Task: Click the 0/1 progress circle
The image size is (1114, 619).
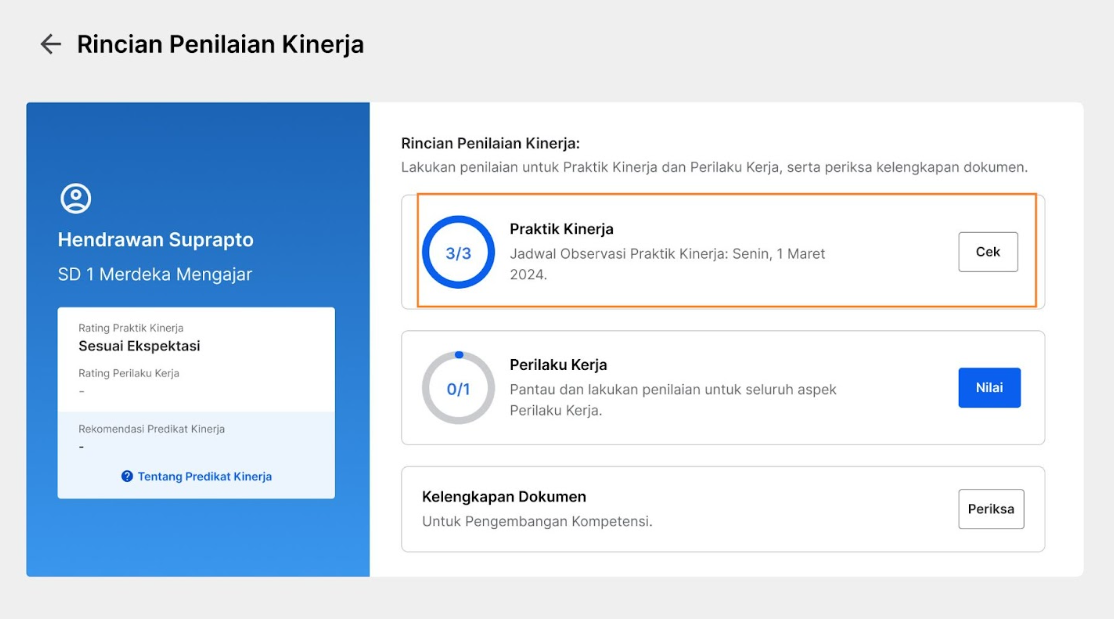Action: click(458, 388)
